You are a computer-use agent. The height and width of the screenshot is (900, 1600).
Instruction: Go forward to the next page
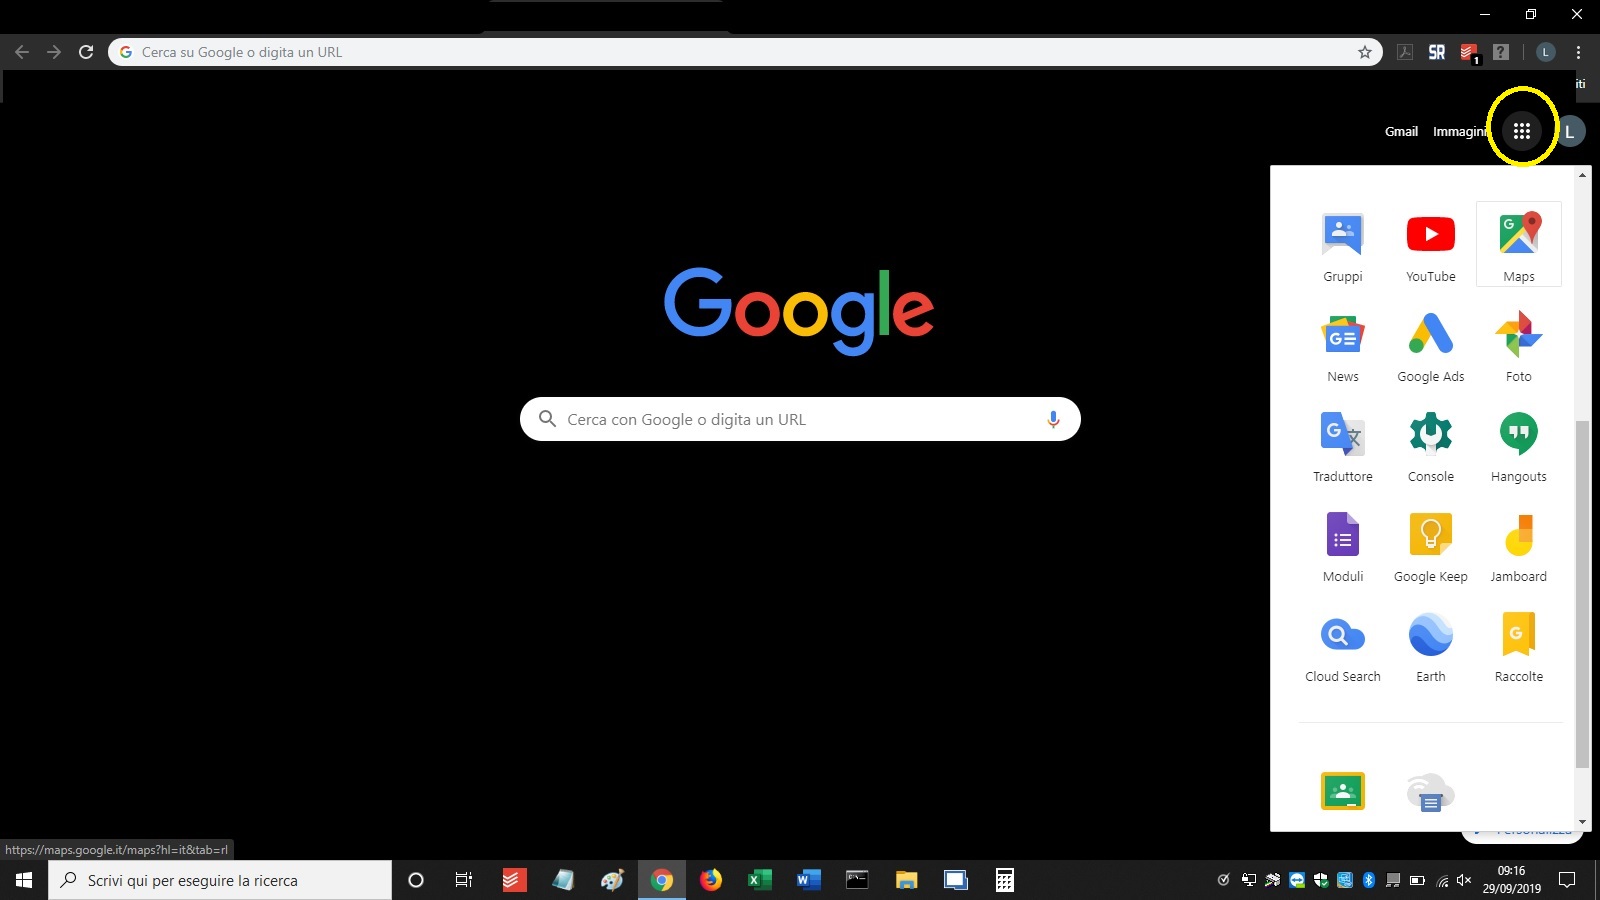(x=54, y=52)
